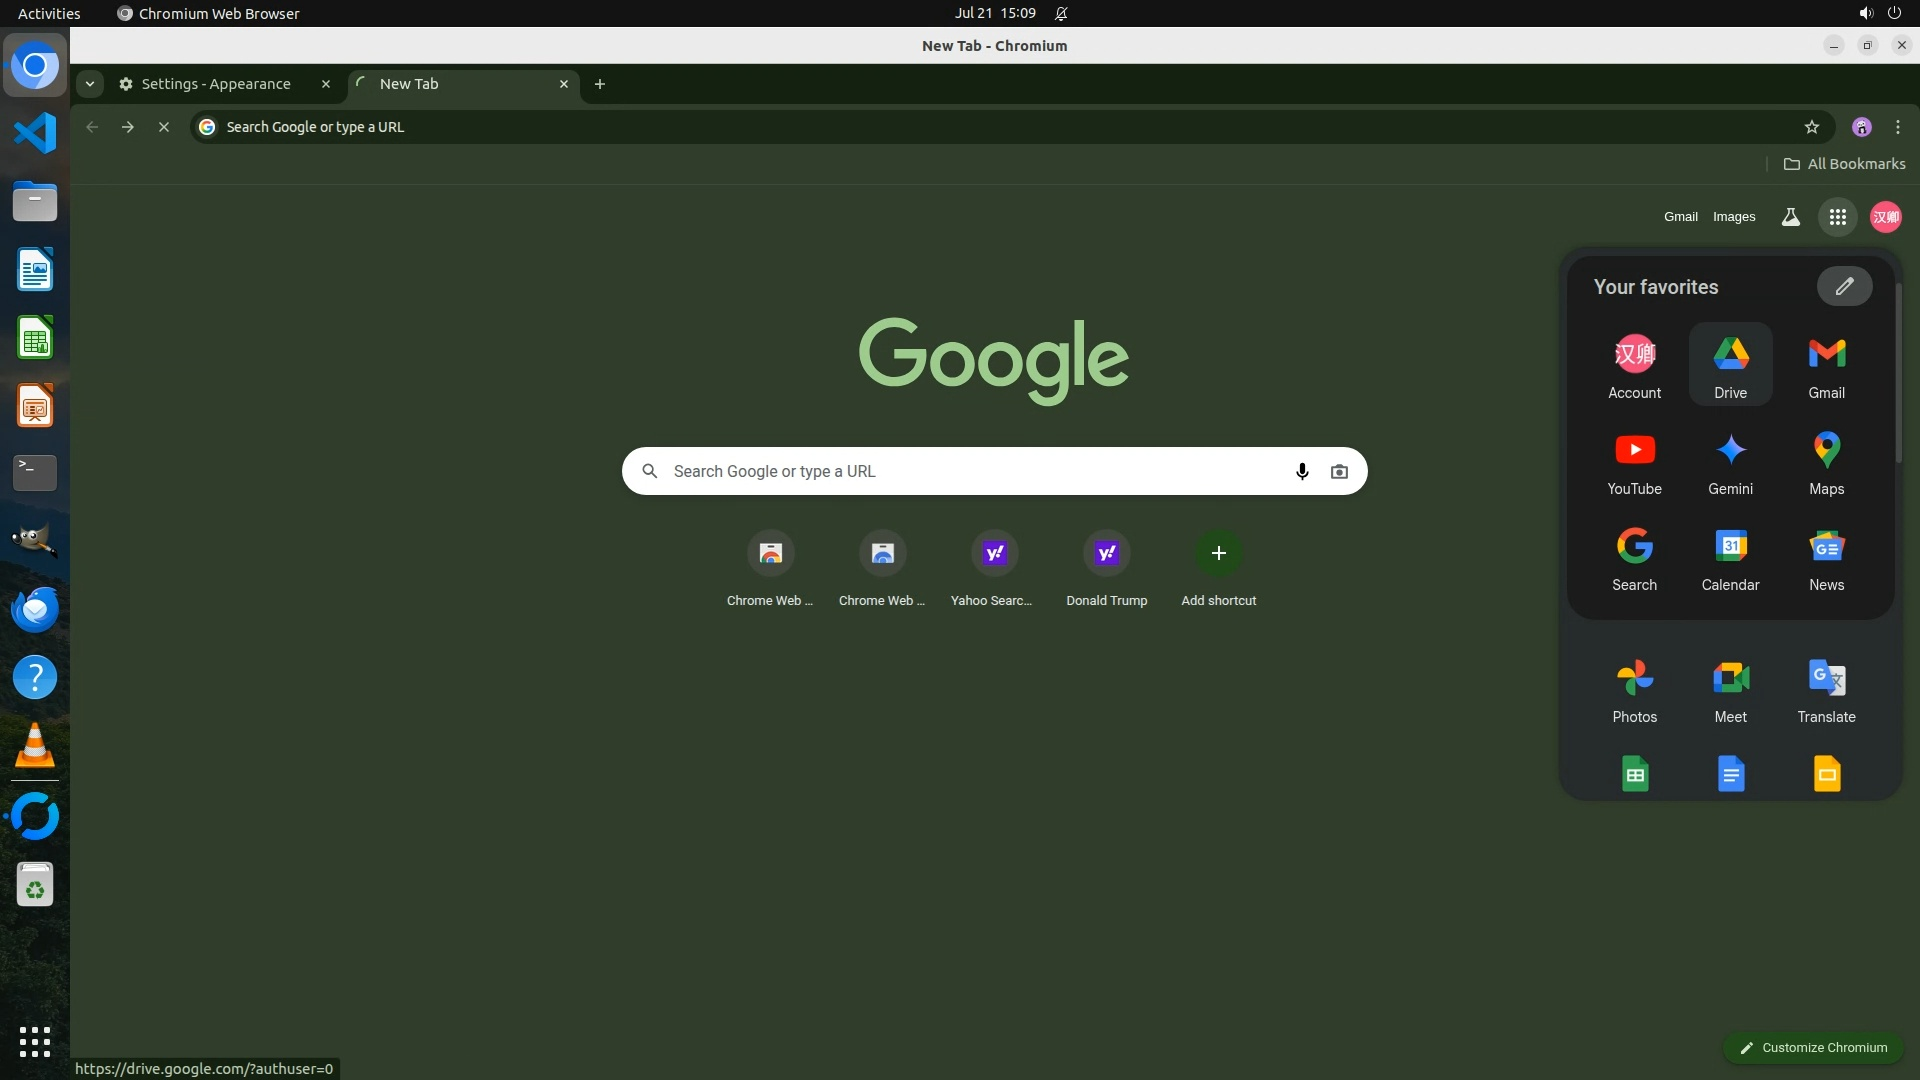The image size is (1920, 1080).
Task: Switch to Settings - Appearance tab
Action: (215, 84)
